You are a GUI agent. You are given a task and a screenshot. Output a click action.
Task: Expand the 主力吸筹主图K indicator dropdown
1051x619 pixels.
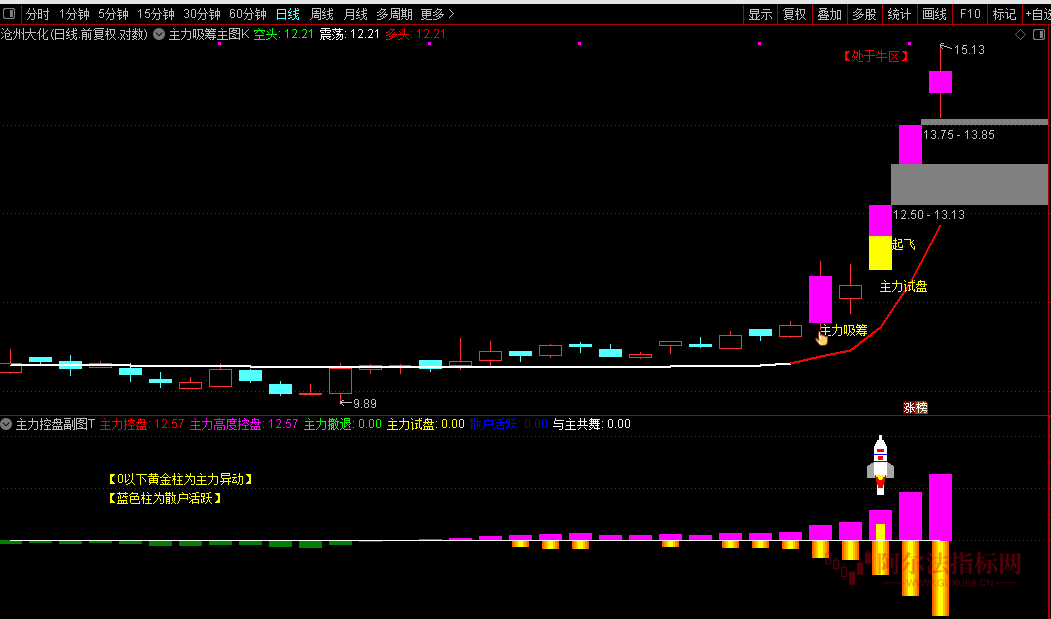click(159, 34)
